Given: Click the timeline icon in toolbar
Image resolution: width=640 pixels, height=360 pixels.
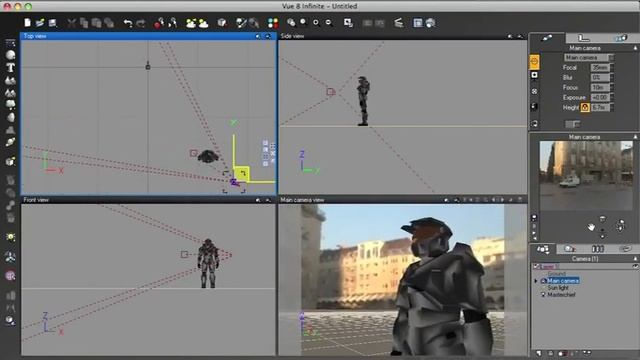Looking at the screenshot, I should [399, 23].
